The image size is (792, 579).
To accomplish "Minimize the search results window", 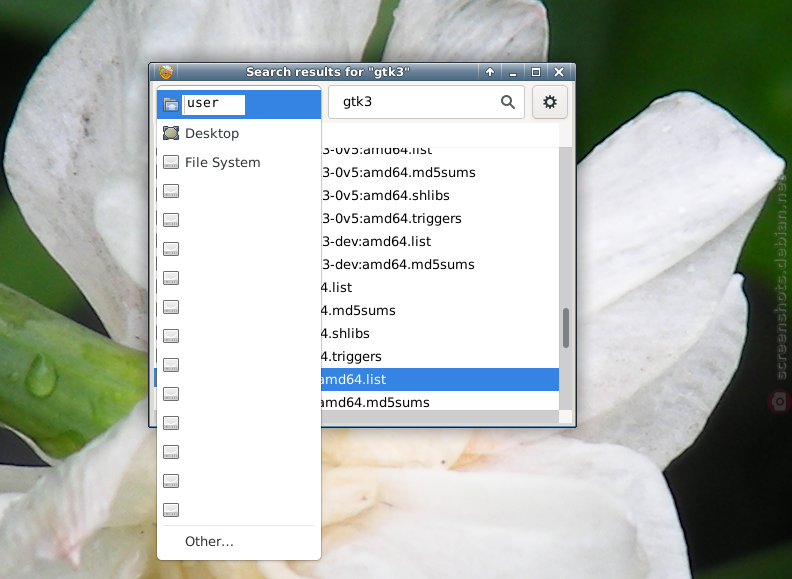I will pyautogui.click(x=513, y=72).
